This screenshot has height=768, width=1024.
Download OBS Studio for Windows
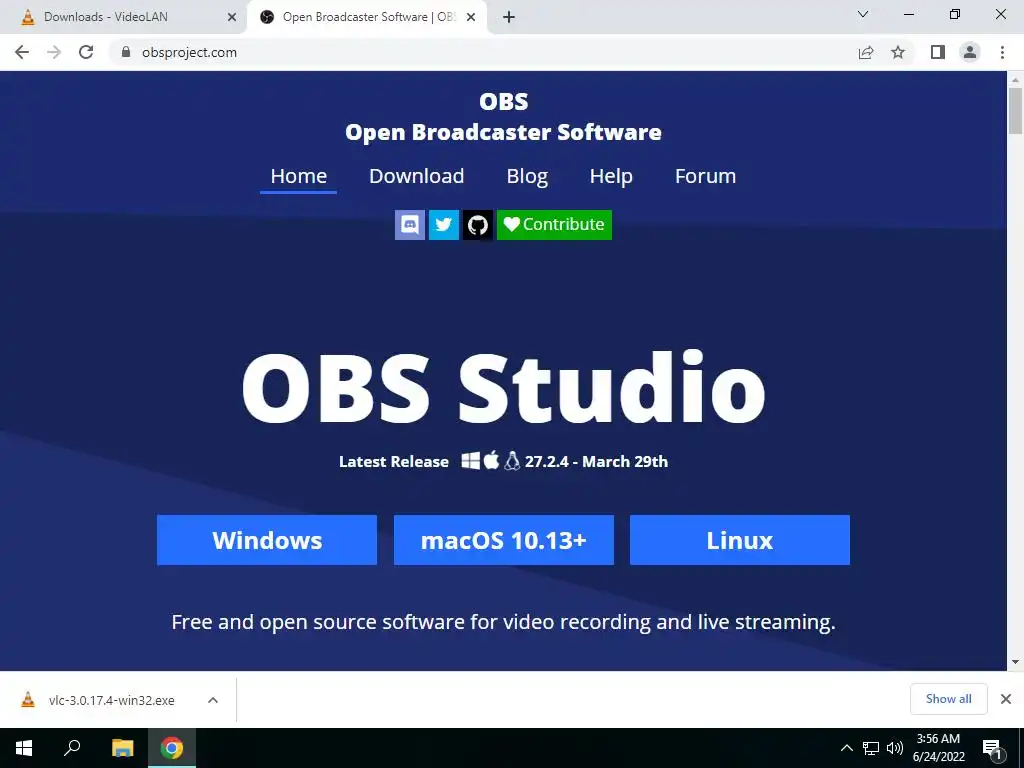266,540
